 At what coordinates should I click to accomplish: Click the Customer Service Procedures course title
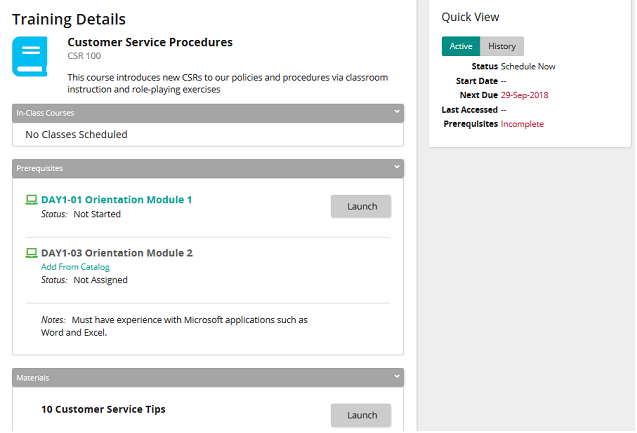[150, 42]
